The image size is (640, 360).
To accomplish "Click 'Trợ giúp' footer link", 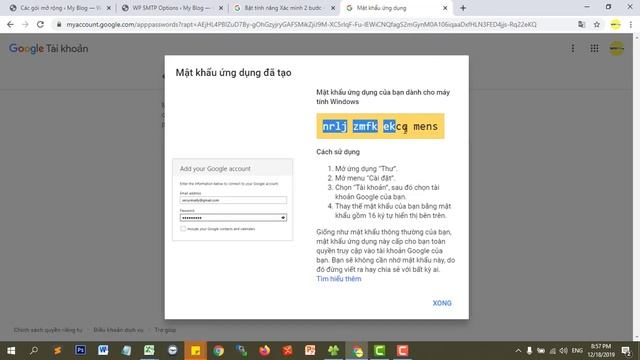I will [x=165, y=330].
